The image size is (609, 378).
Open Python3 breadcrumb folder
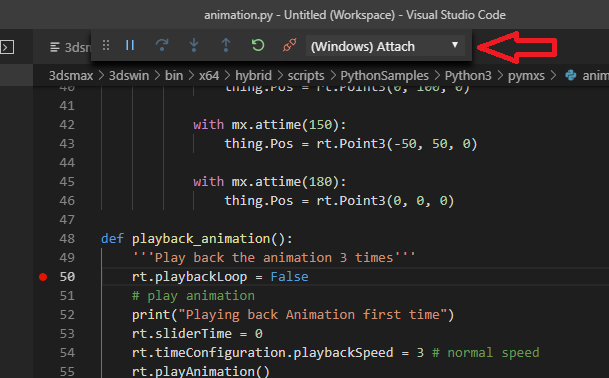click(468, 75)
